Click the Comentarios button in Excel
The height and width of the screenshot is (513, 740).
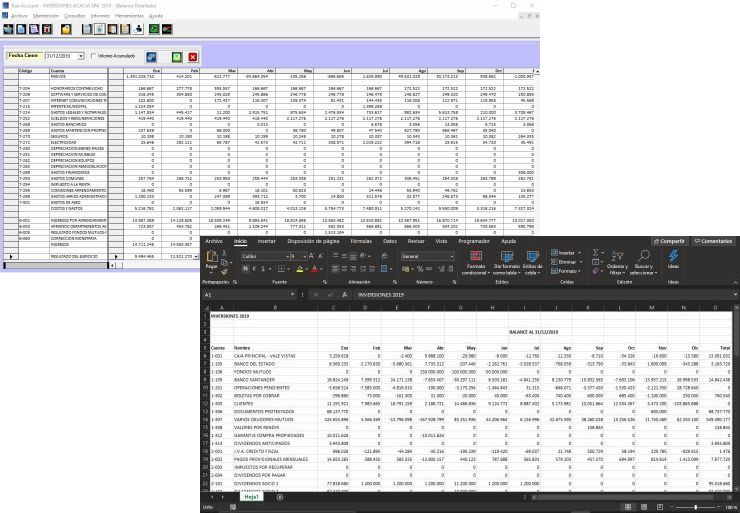(x=713, y=241)
